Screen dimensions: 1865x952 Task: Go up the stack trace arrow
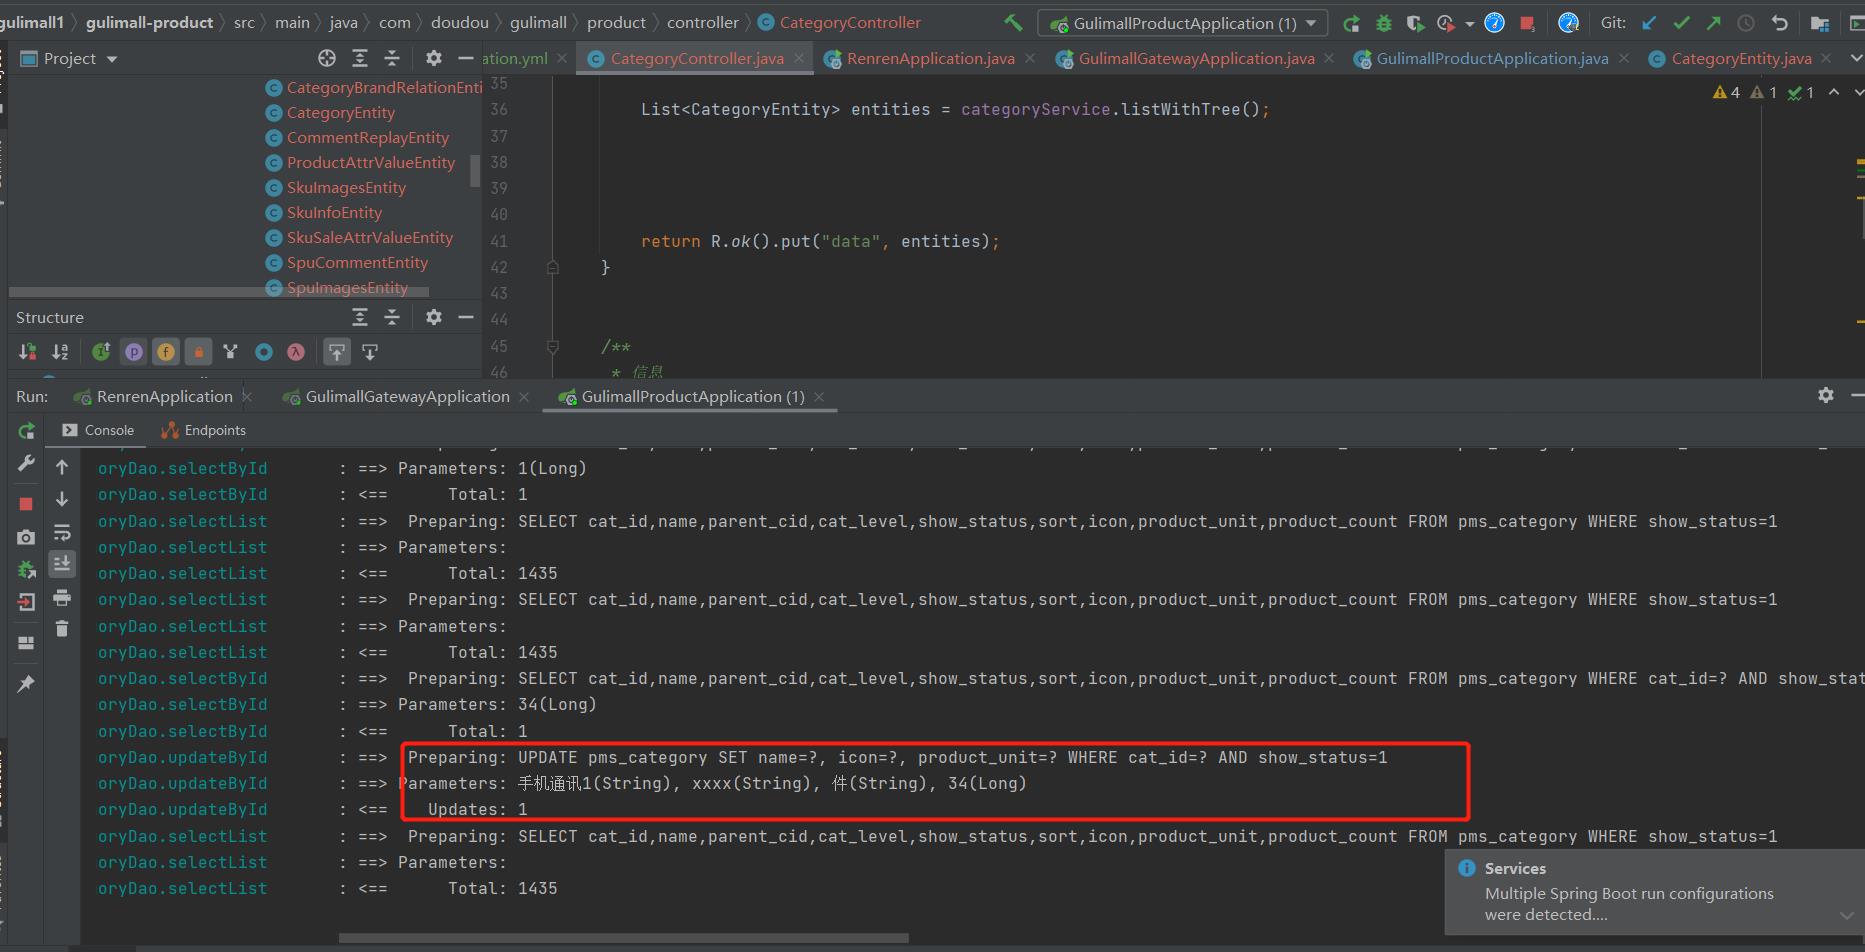coord(62,467)
